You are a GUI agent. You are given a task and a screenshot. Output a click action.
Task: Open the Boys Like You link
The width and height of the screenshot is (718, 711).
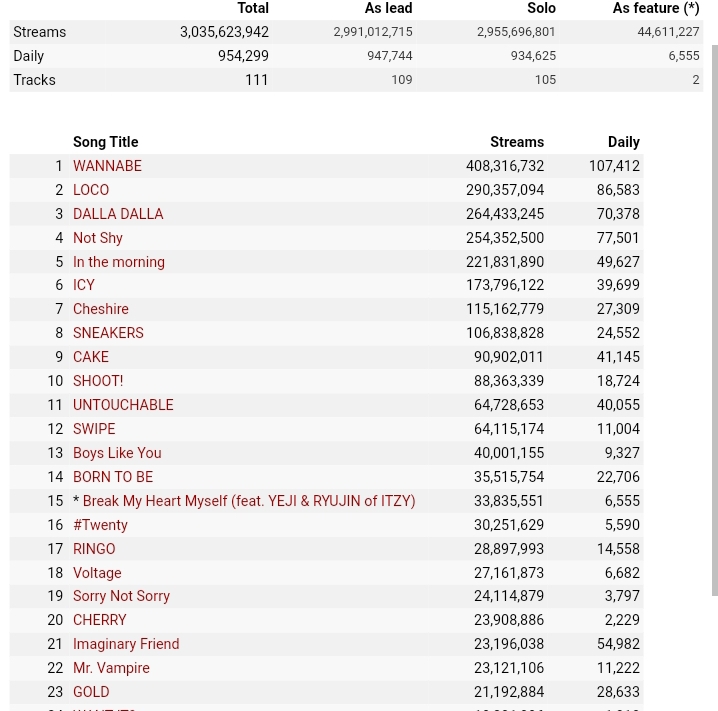(x=117, y=453)
